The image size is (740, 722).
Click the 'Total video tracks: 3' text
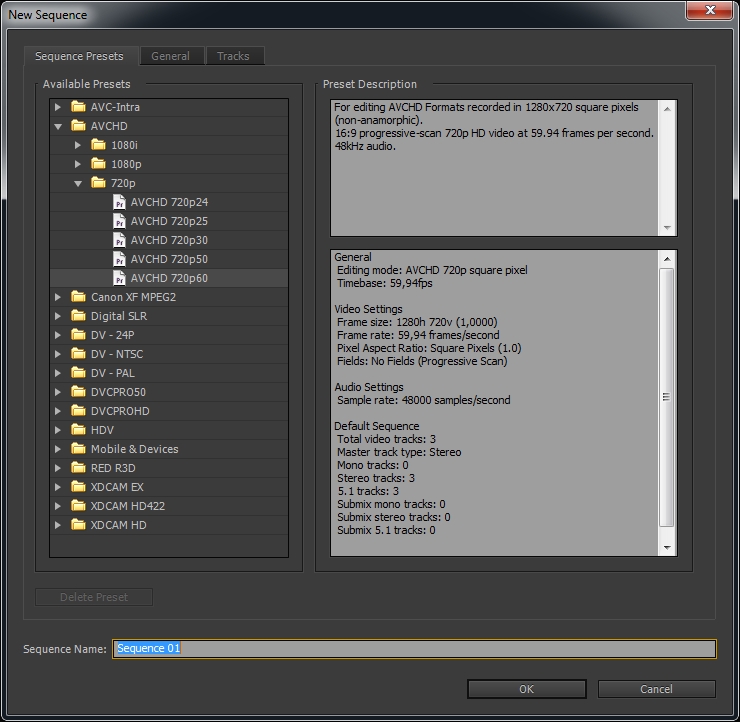point(386,439)
